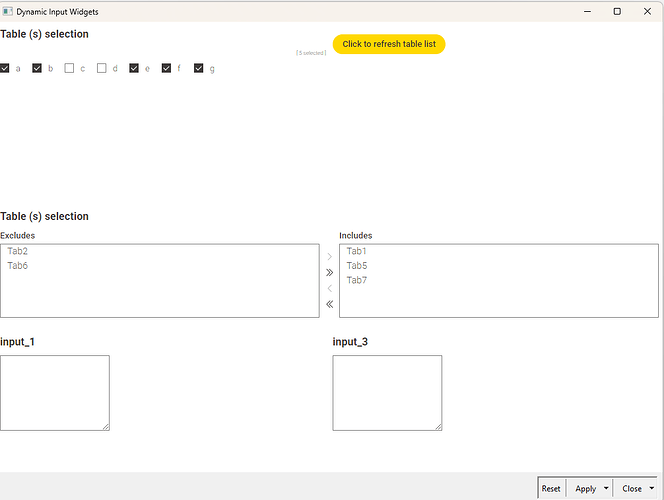
Task: Untick the checkbox labeled g
Action: click(198, 68)
